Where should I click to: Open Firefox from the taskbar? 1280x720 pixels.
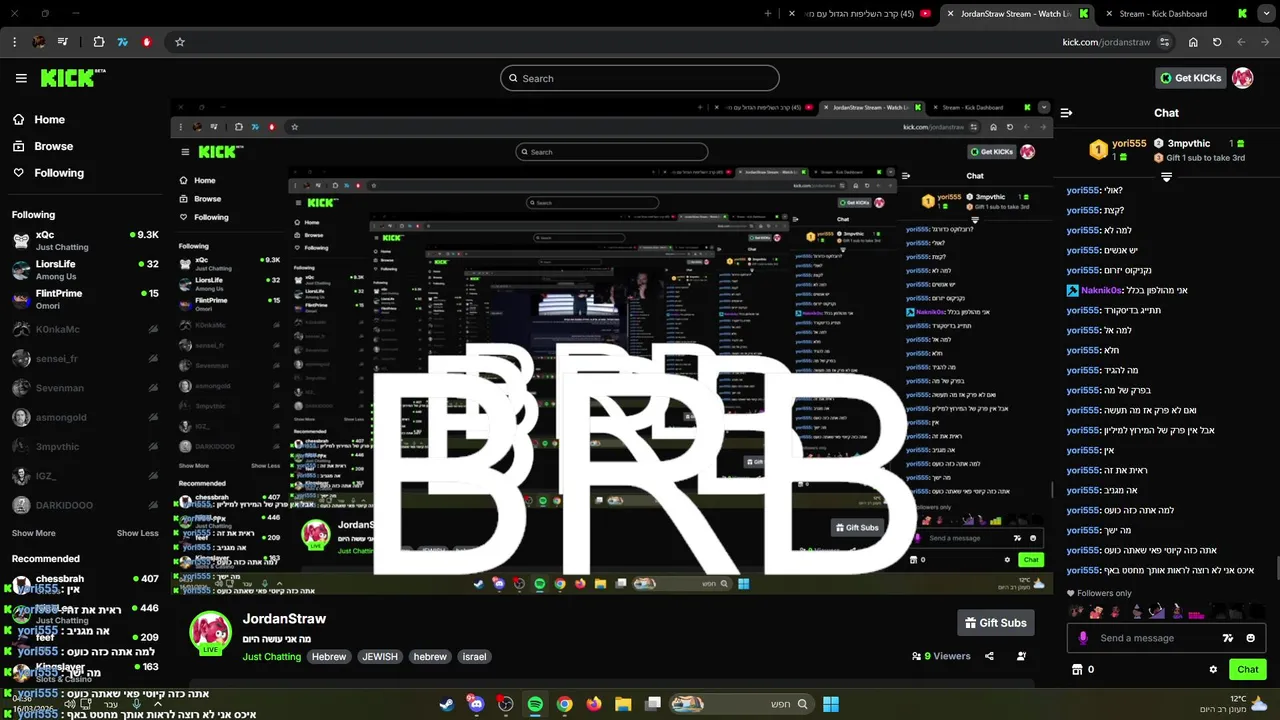point(594,704)
